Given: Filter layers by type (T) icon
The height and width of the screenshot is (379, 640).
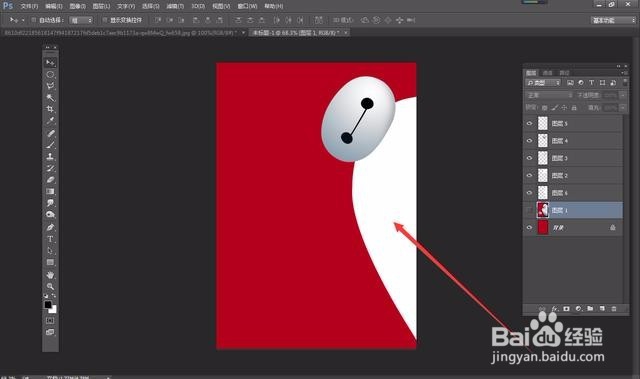Looking at the screenshot, I should pyautogui.click(x=591, y=83).
